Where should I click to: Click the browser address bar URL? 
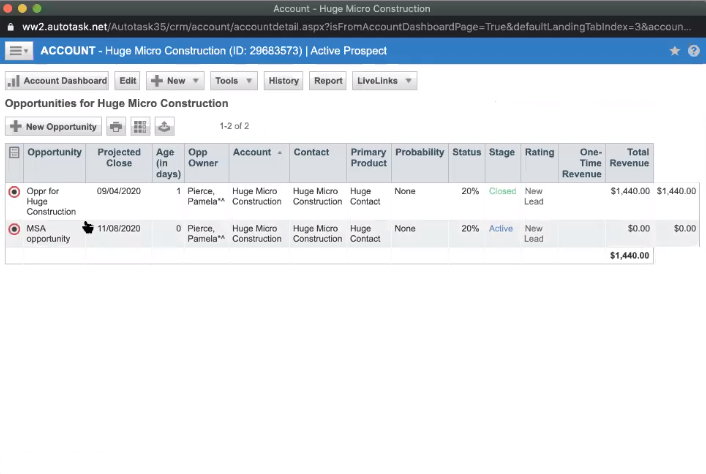(357, 27)
